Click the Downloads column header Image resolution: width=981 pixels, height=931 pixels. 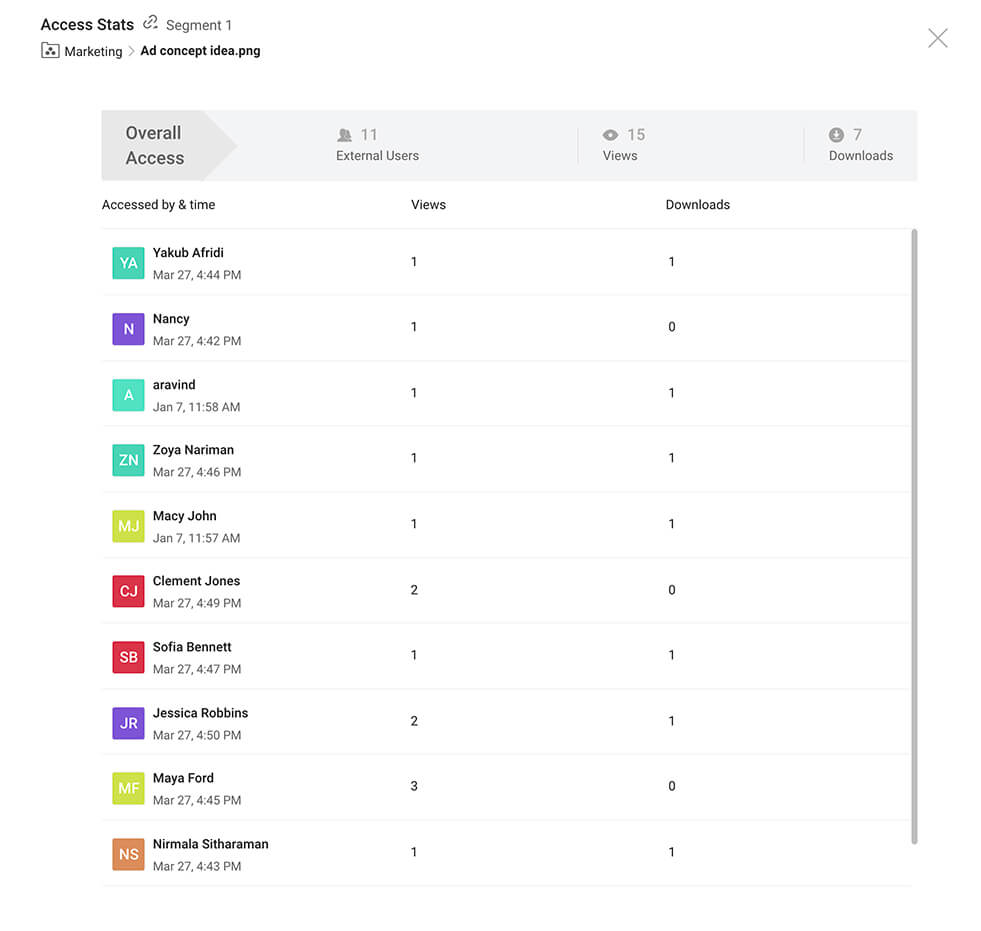[698, 205]
